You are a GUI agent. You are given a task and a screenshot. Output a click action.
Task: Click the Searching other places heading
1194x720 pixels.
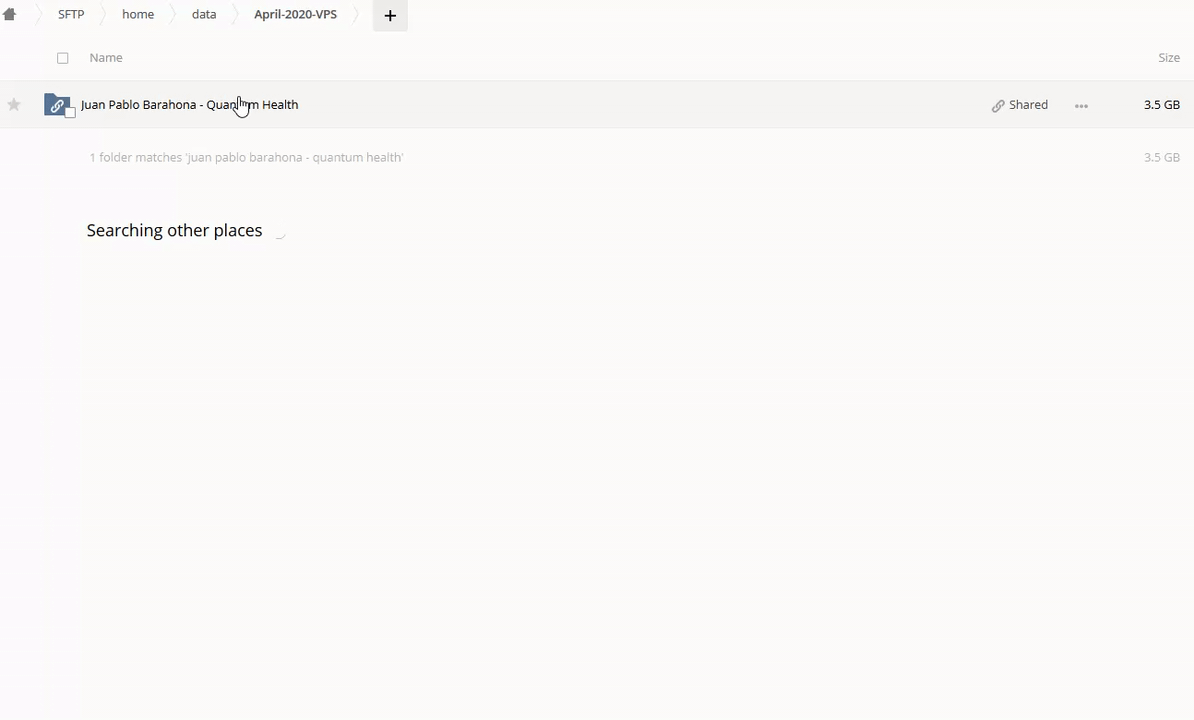pyautogui.click(x=174, y=231)
